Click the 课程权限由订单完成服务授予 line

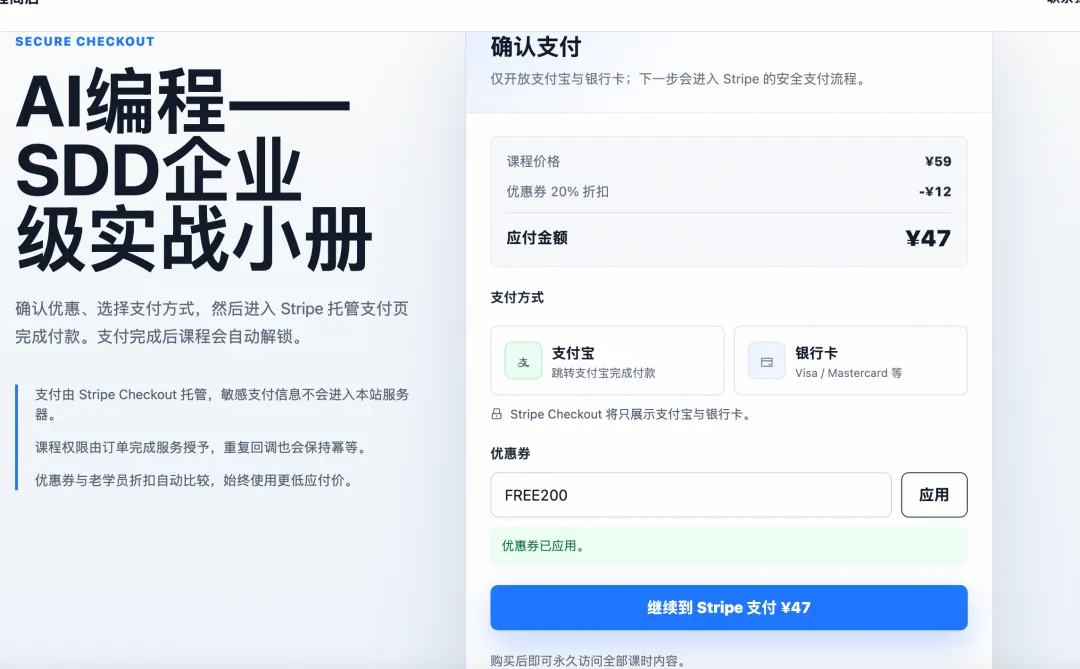point(202,447)
